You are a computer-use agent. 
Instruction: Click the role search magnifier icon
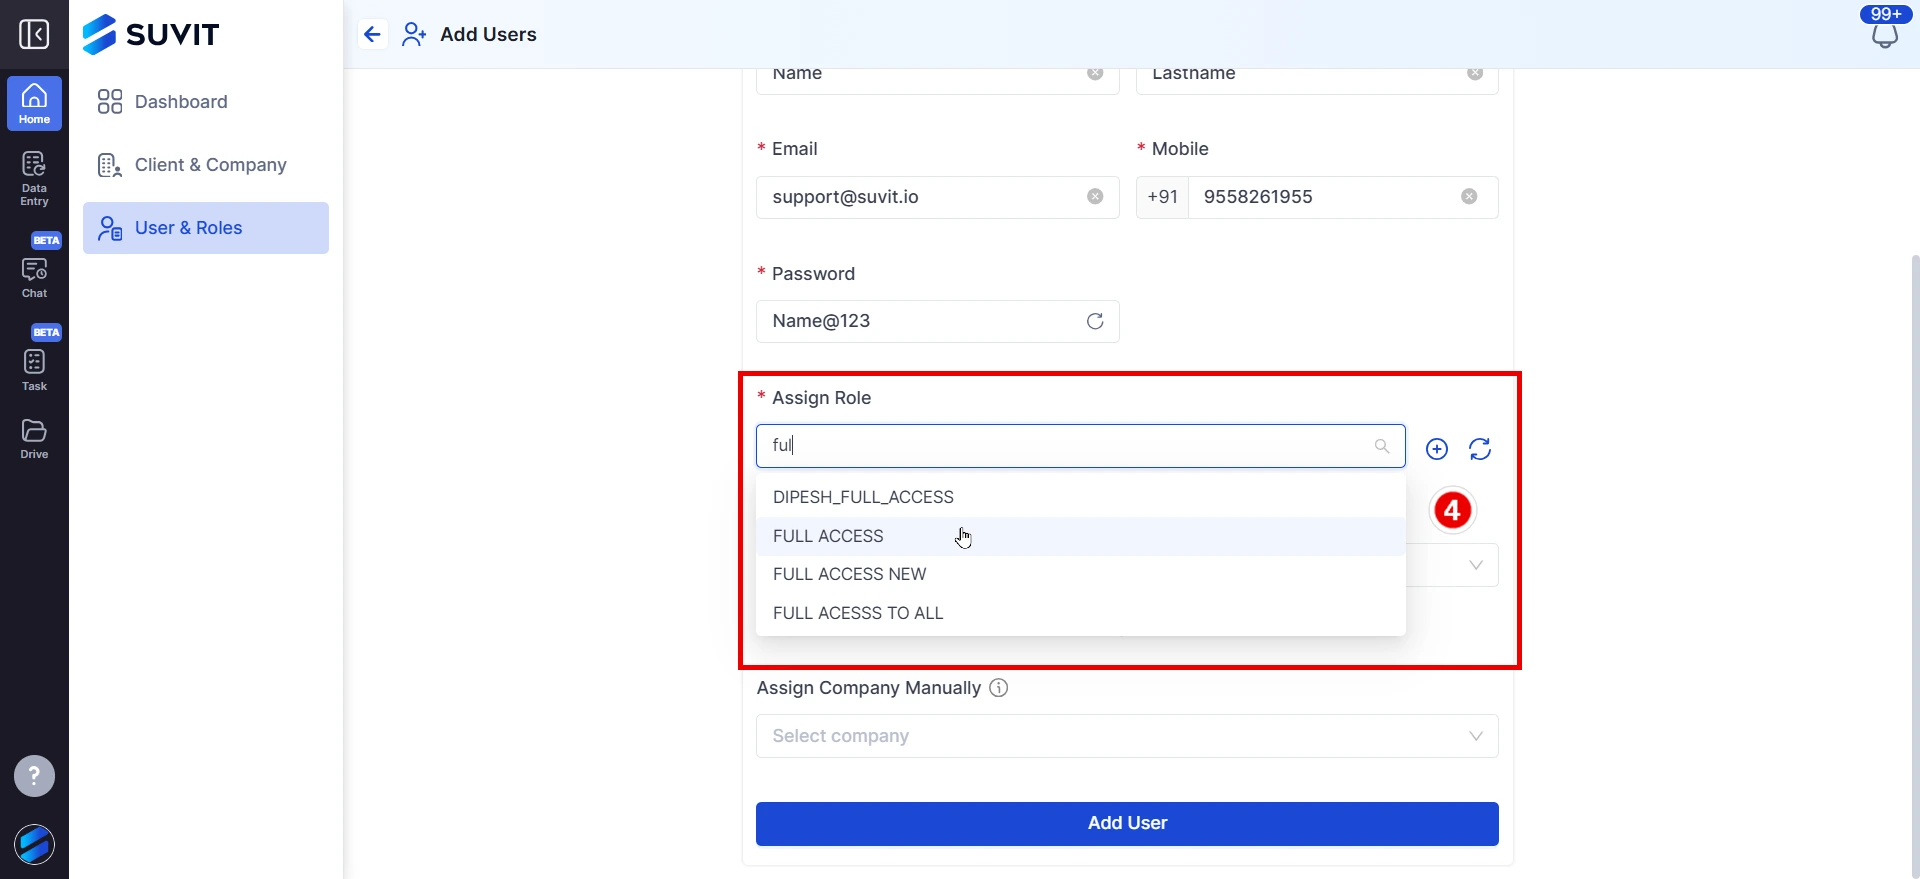pos(1382,446)
